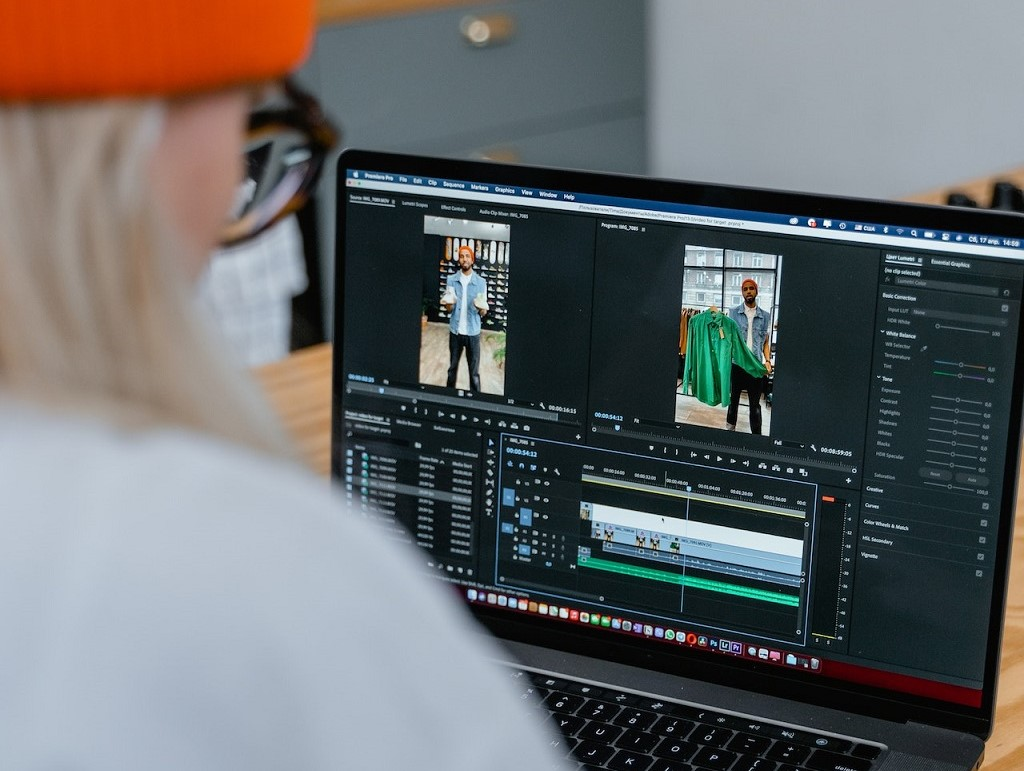Click Extract button in Program monitor
Image resolution: width=1024 pixels, height=771 pixels.
[x=776, y=468]
